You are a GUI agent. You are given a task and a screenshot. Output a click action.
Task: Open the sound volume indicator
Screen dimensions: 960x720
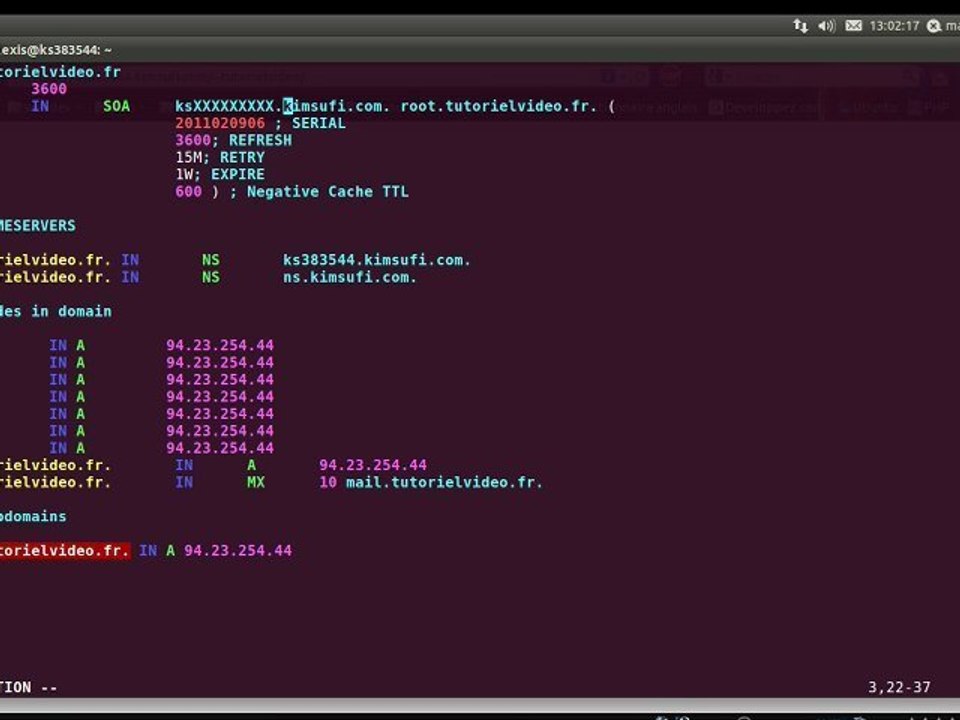click(827, 26)
